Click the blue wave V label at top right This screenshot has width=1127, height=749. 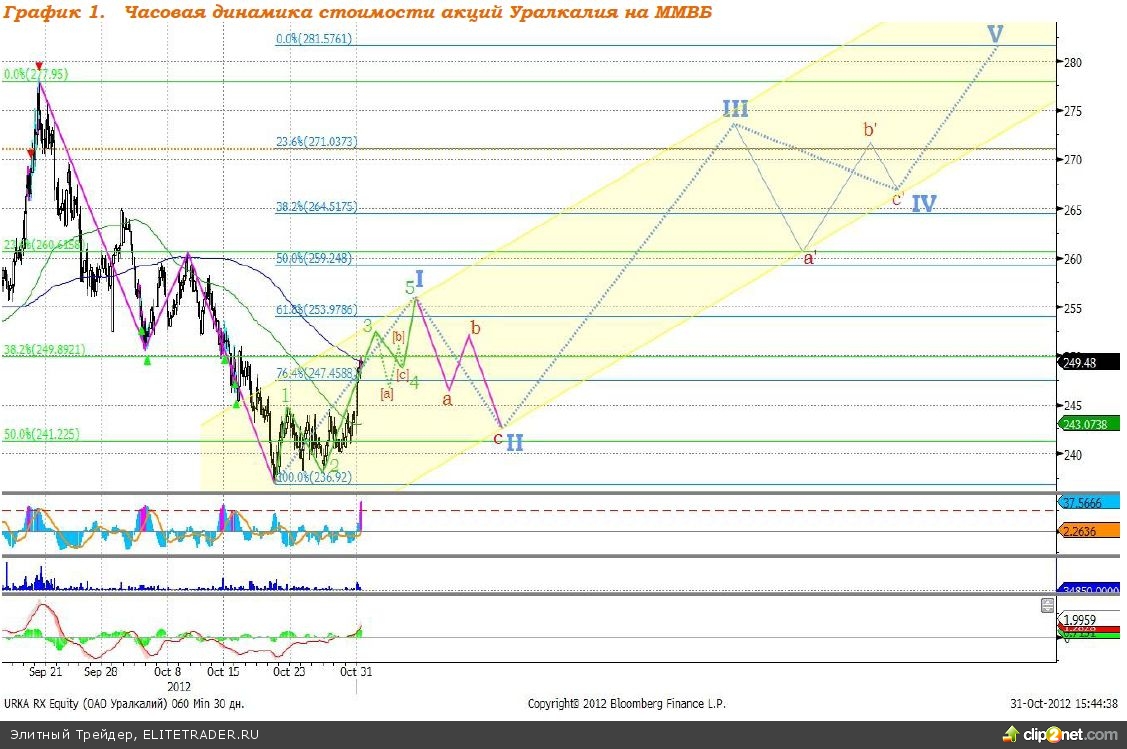[x=995, y=35]
